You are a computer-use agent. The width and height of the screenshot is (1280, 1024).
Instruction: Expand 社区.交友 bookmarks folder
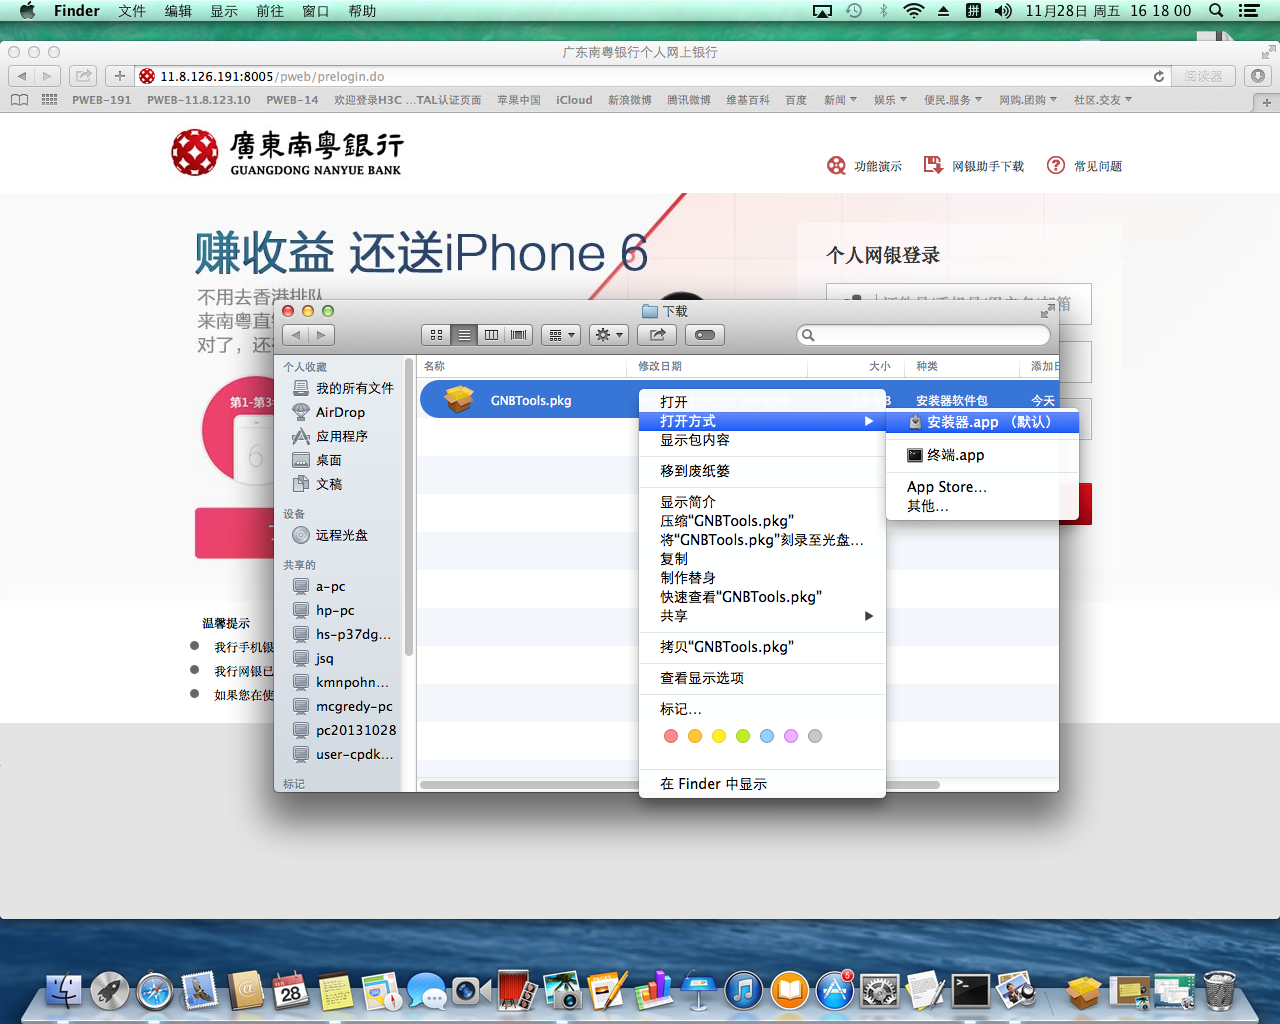[x=1103, y=100]
